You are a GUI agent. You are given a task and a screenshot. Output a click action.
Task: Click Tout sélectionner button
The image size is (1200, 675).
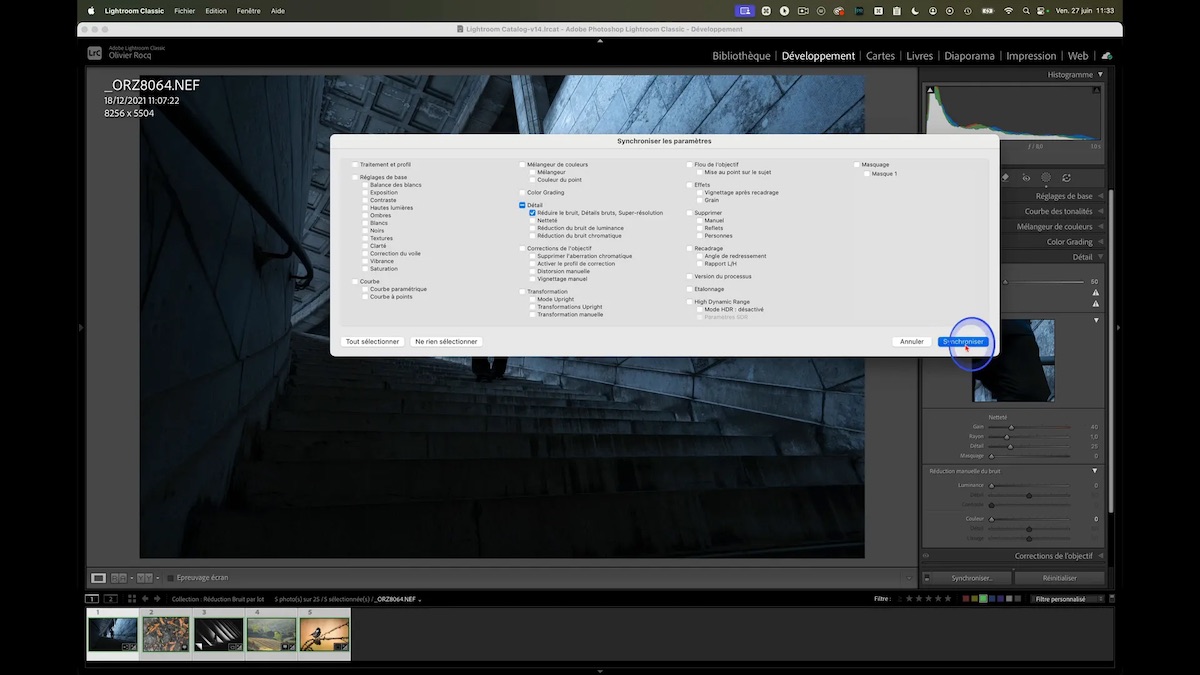[x=372, y=341]
